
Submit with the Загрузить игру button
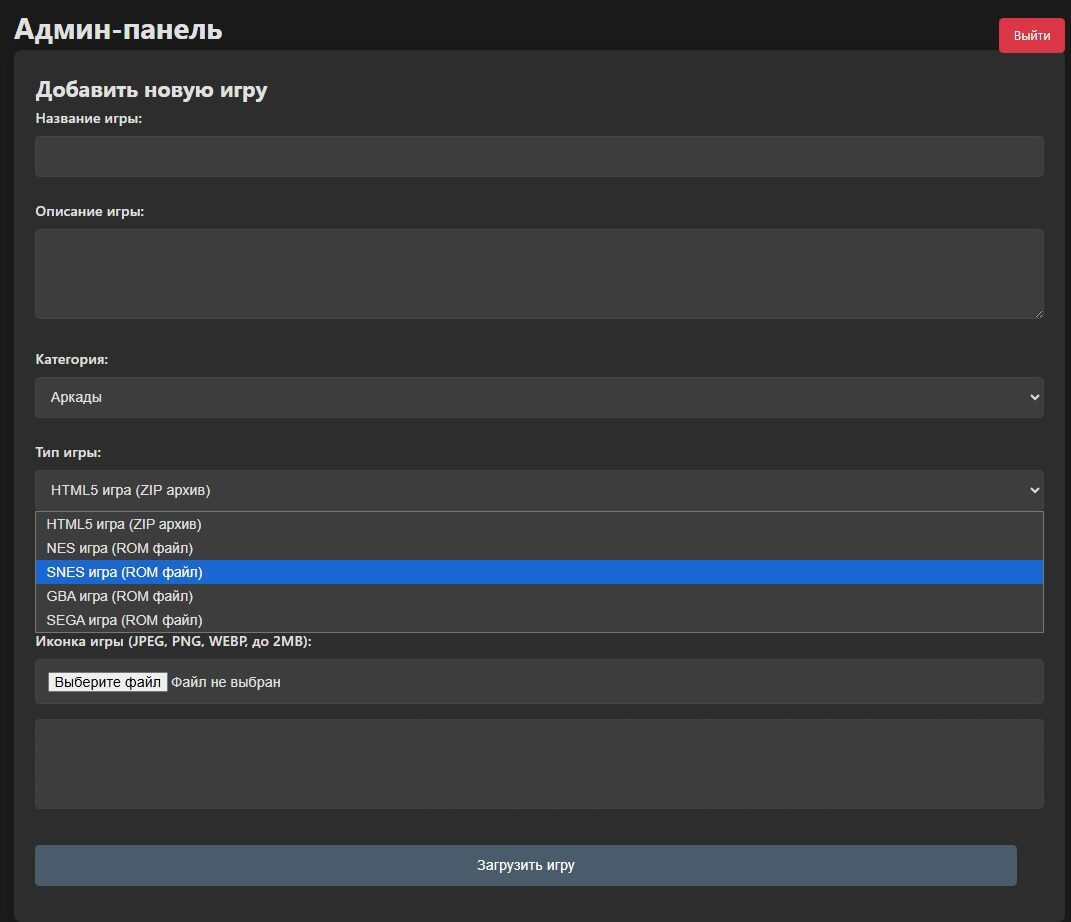[526, 865]
